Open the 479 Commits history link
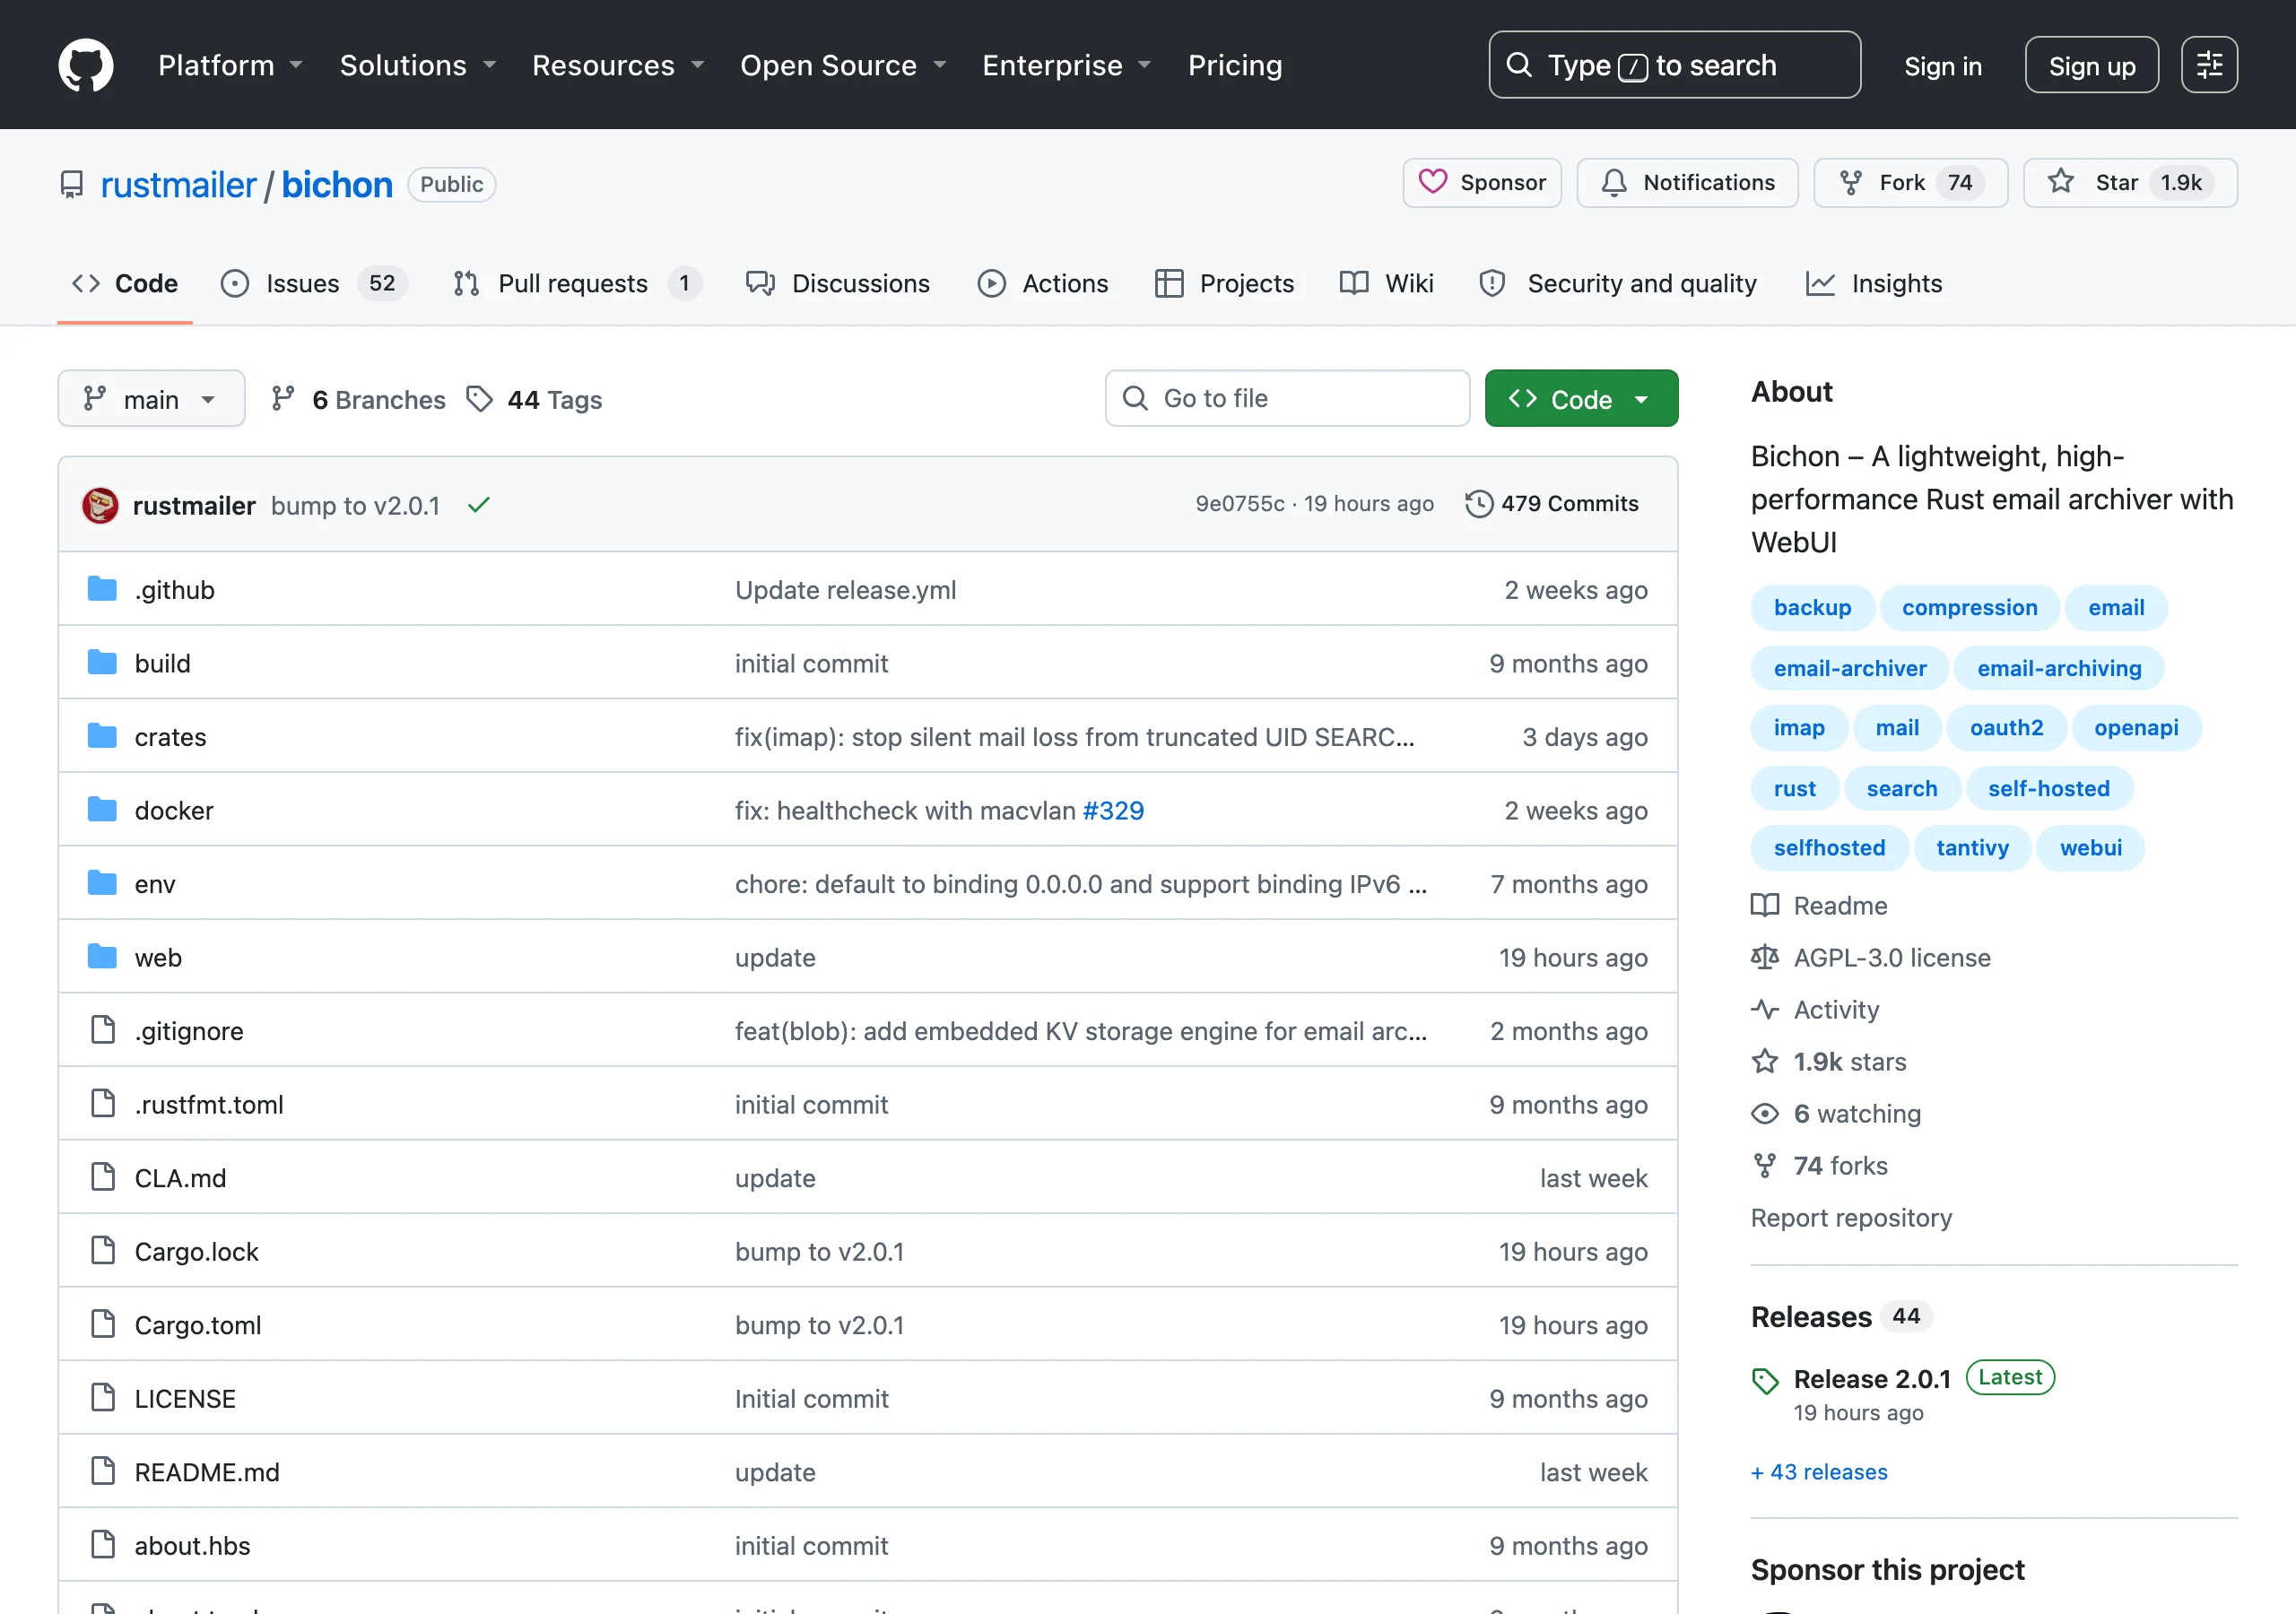 [1552, 504]
